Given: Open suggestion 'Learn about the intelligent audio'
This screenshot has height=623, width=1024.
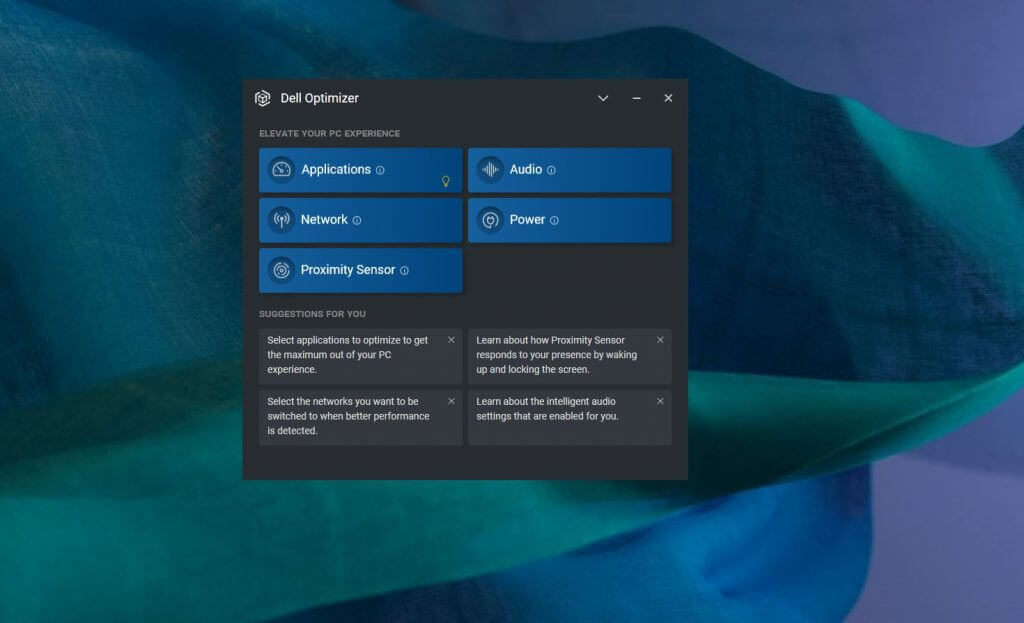Looking at the screenshot, I should (569, 417).
